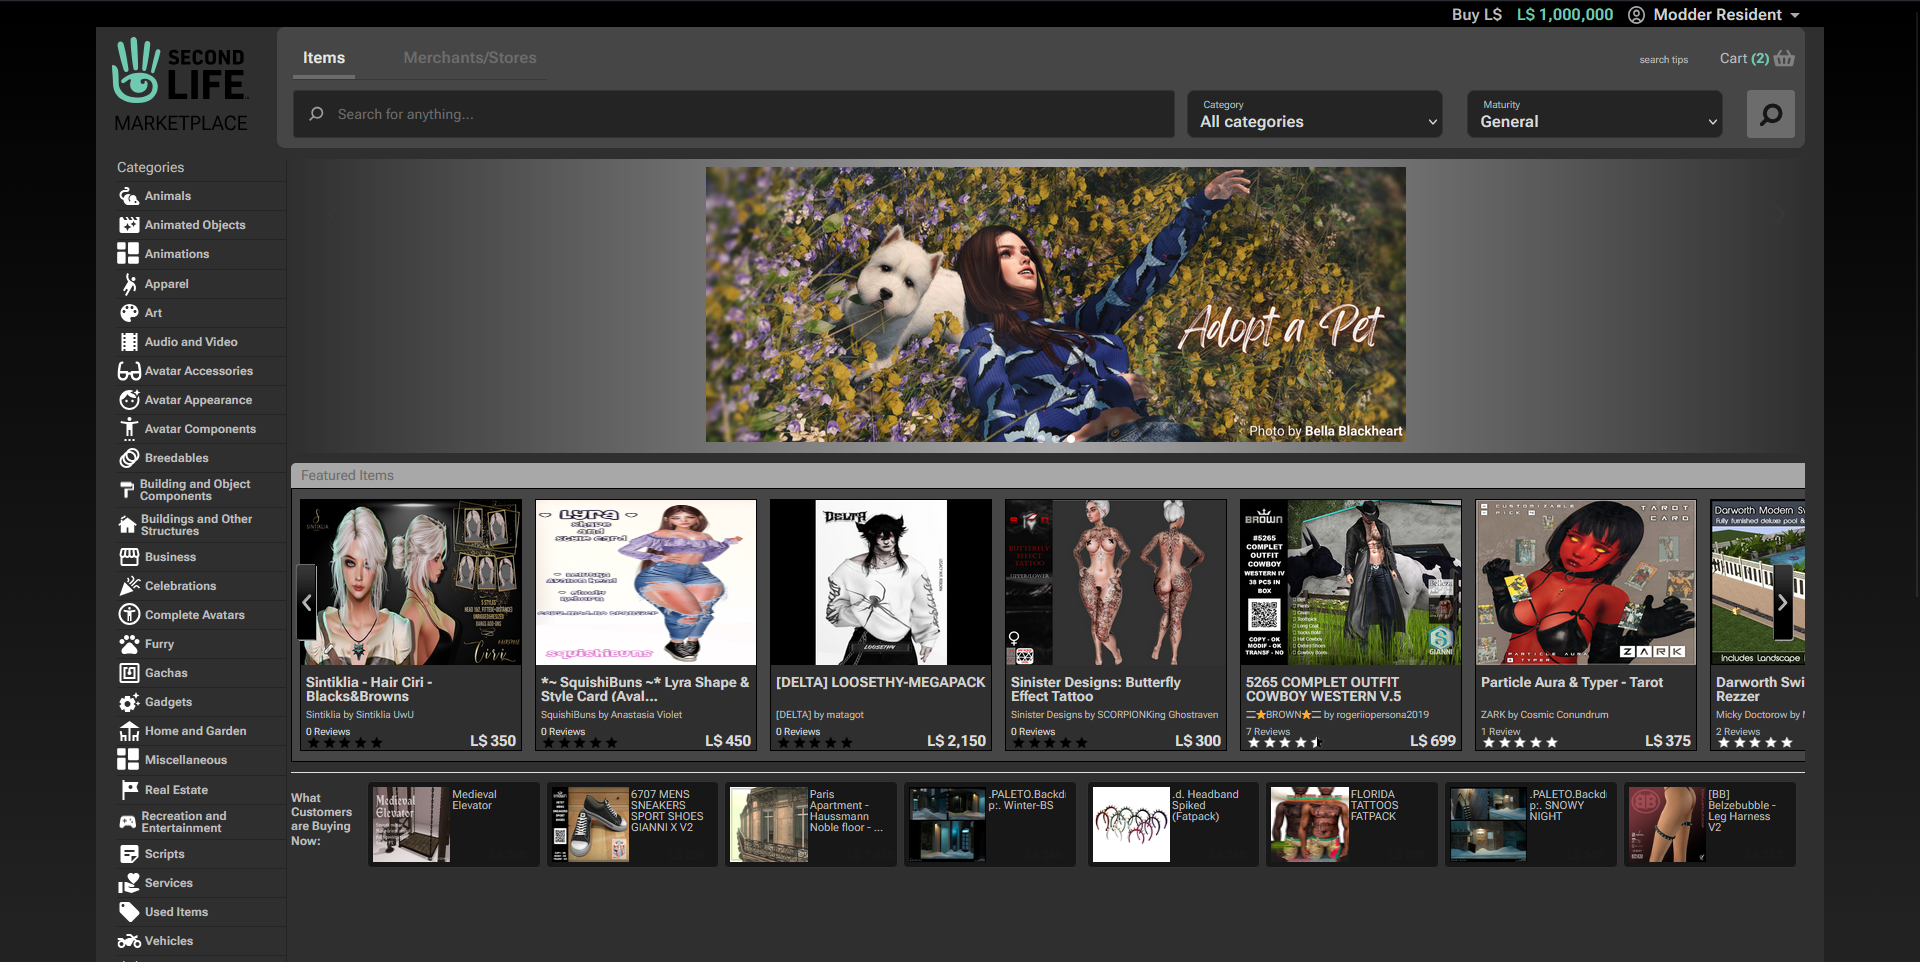
Task: Select the Home and Garden icon
Action: [x=130, y=730]
